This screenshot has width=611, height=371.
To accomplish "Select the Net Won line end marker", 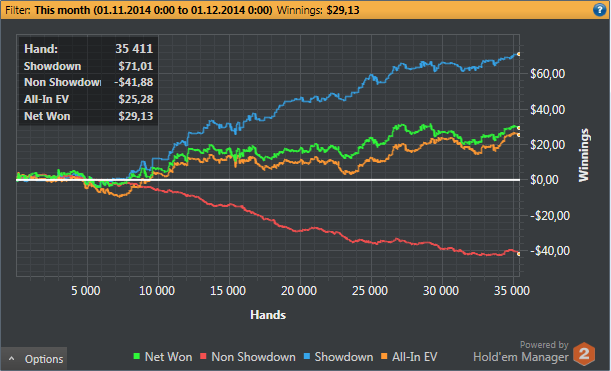I will pos(519,128).
